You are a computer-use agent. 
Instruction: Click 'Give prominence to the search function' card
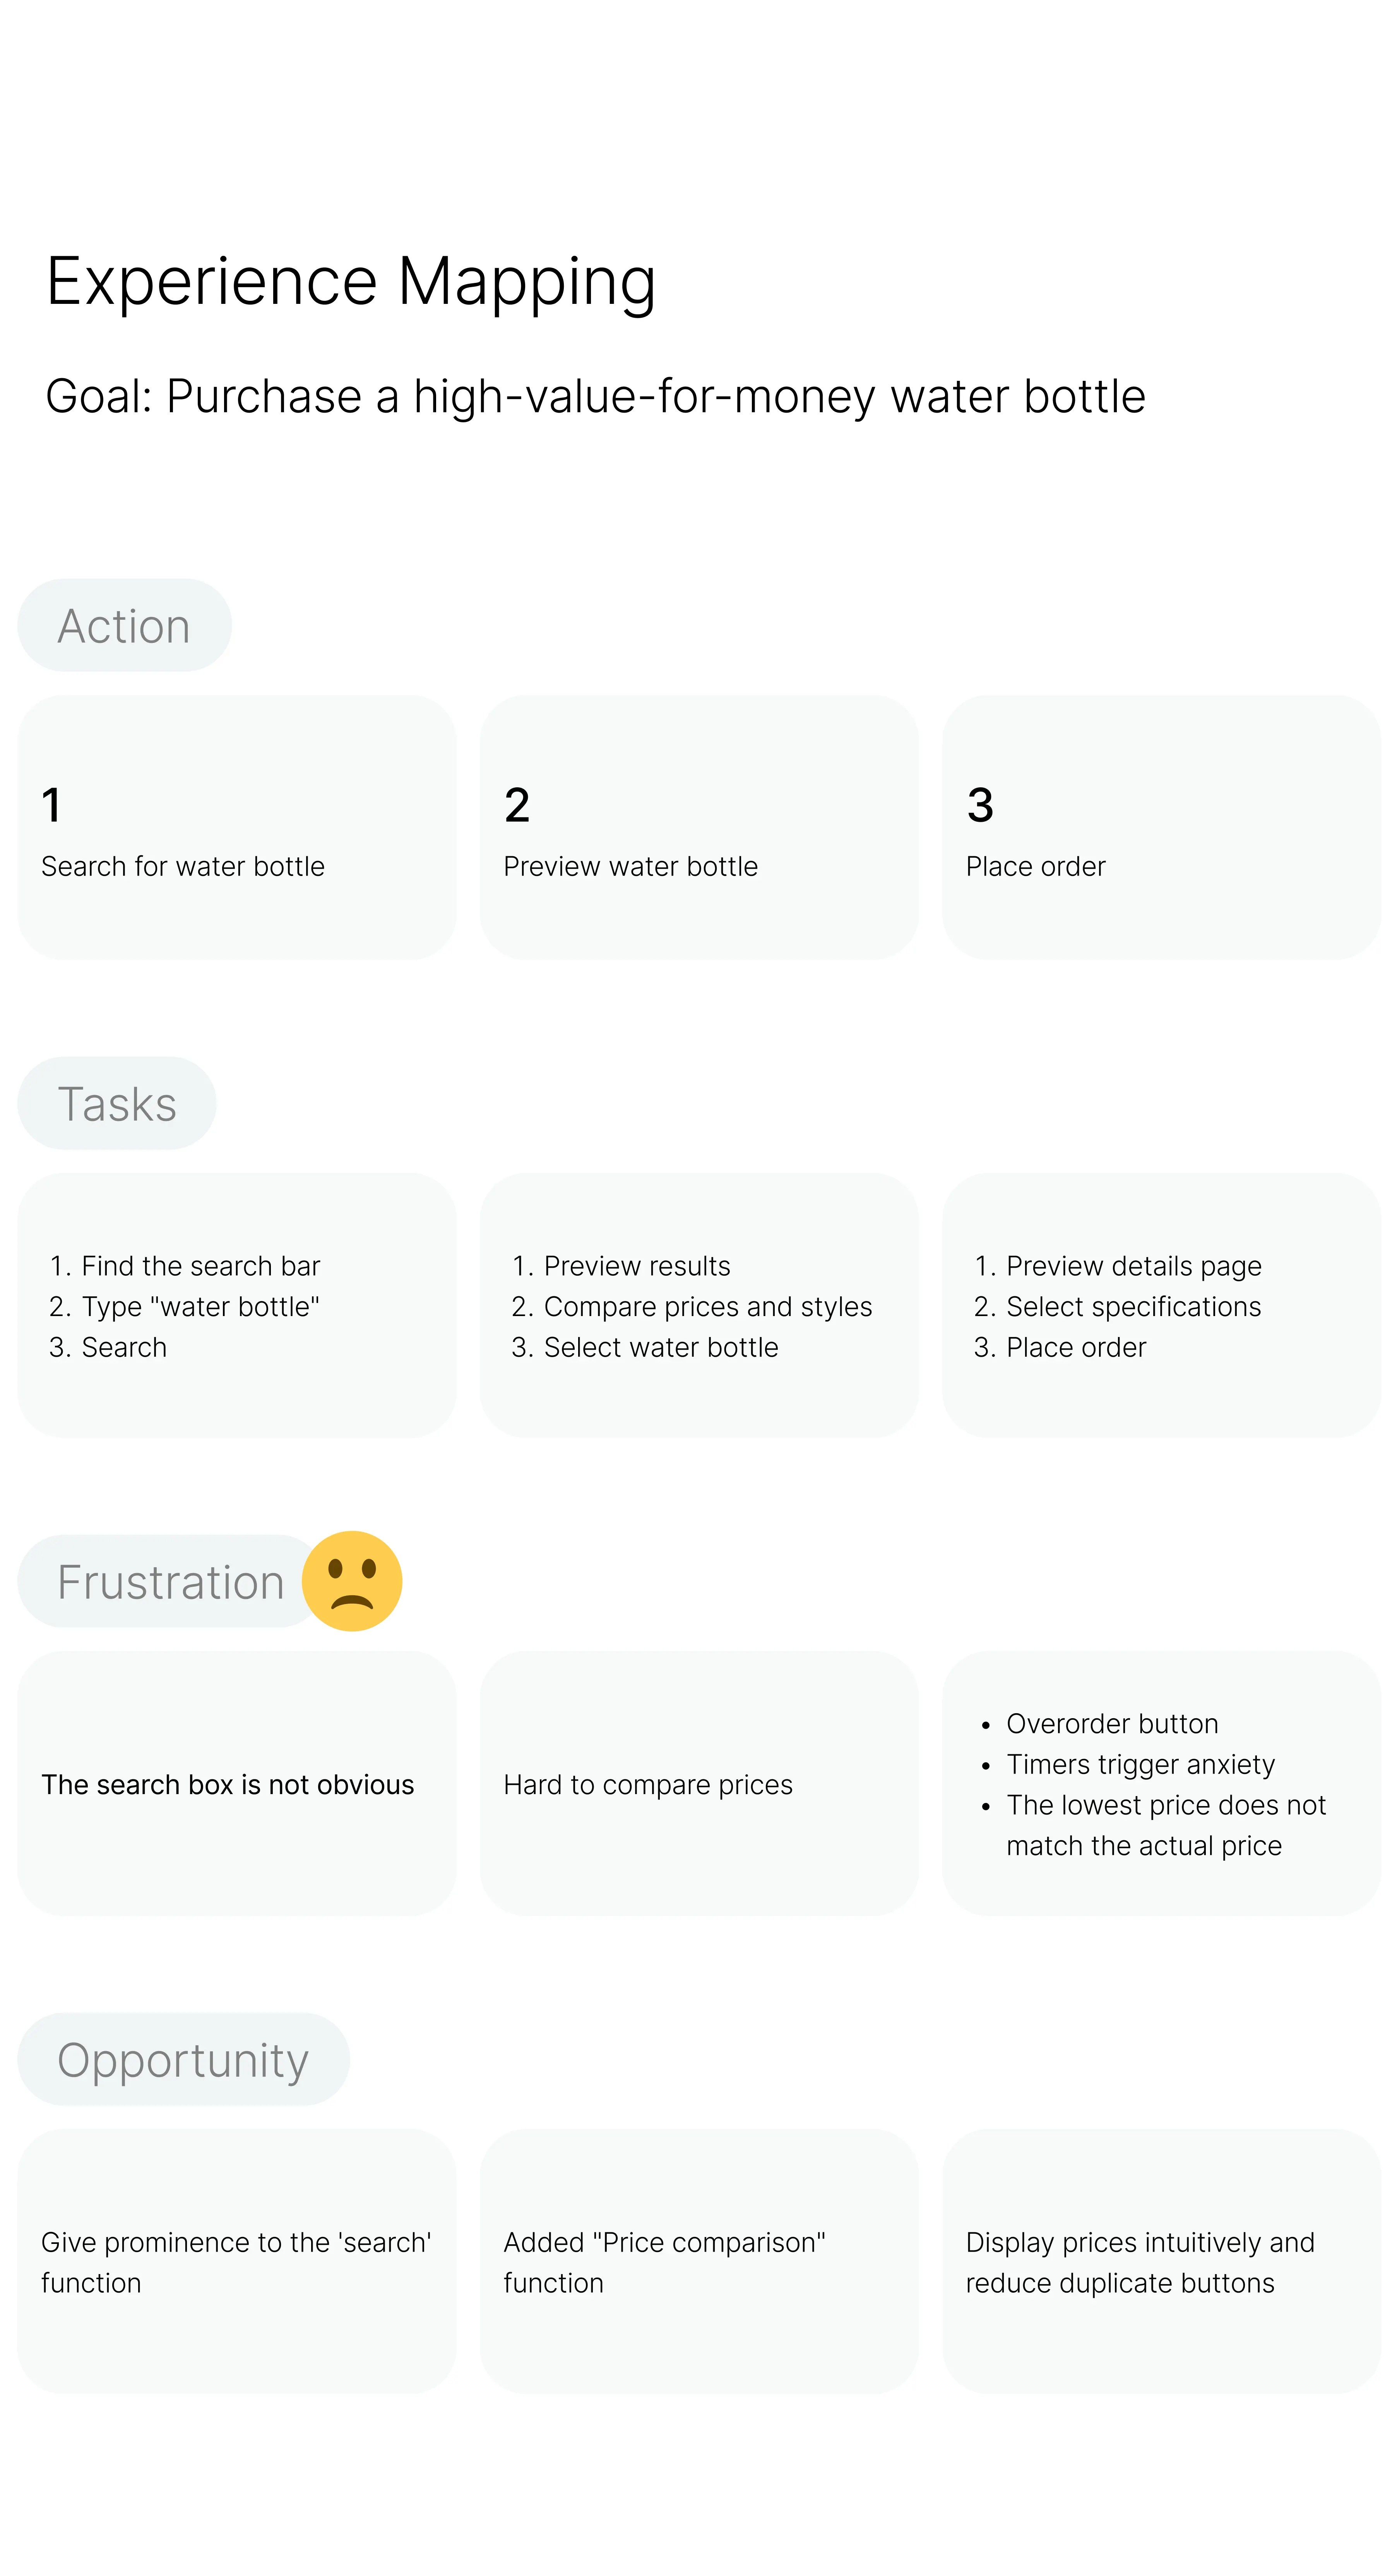click(236, 2262)
